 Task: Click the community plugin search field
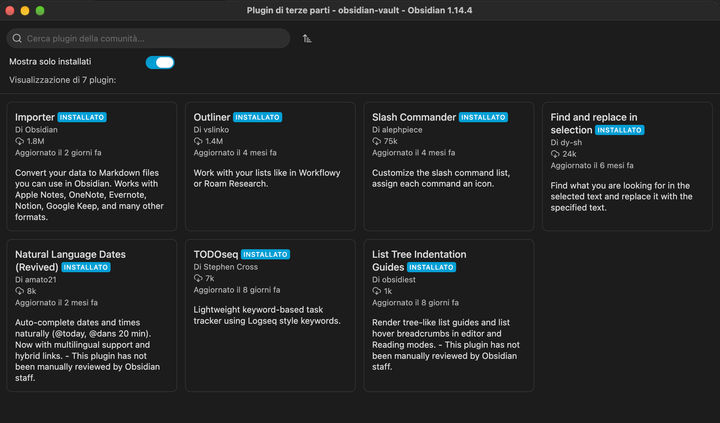pos(148,38)
